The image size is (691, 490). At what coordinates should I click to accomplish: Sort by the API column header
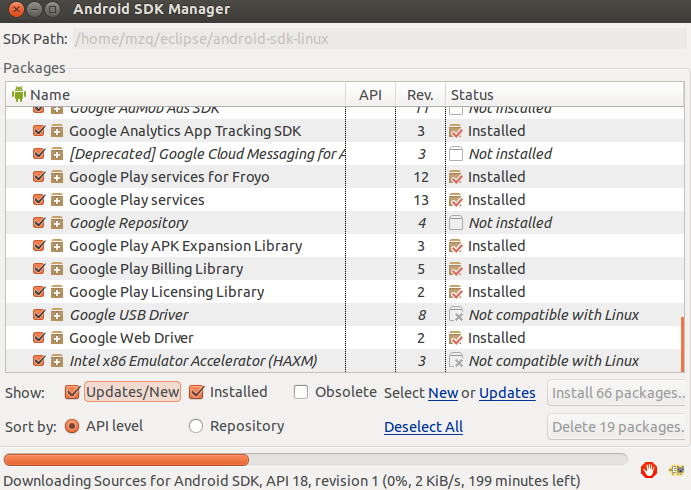[x=370, y=94]
